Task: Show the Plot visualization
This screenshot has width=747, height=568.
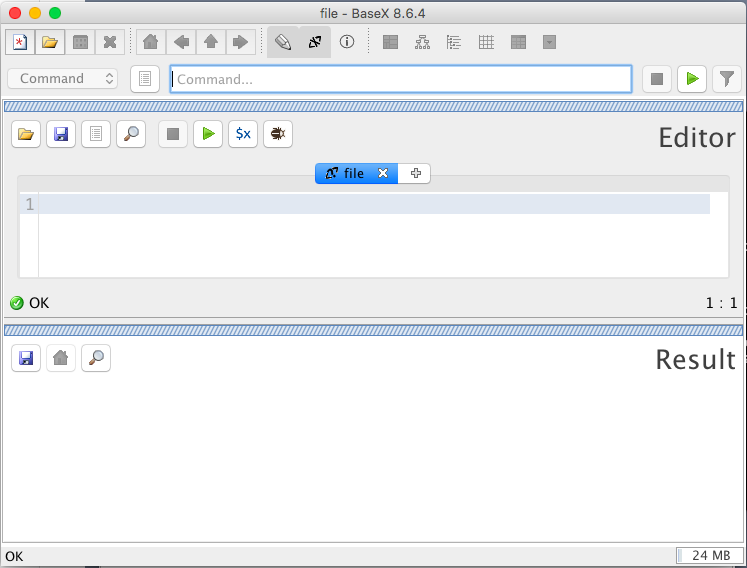Action: 486,42
